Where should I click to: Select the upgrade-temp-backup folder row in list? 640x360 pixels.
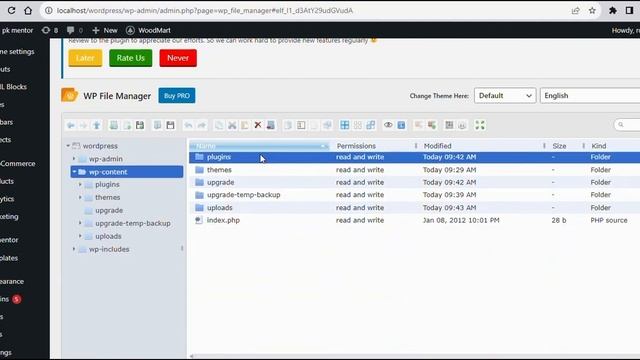[414, 195]
